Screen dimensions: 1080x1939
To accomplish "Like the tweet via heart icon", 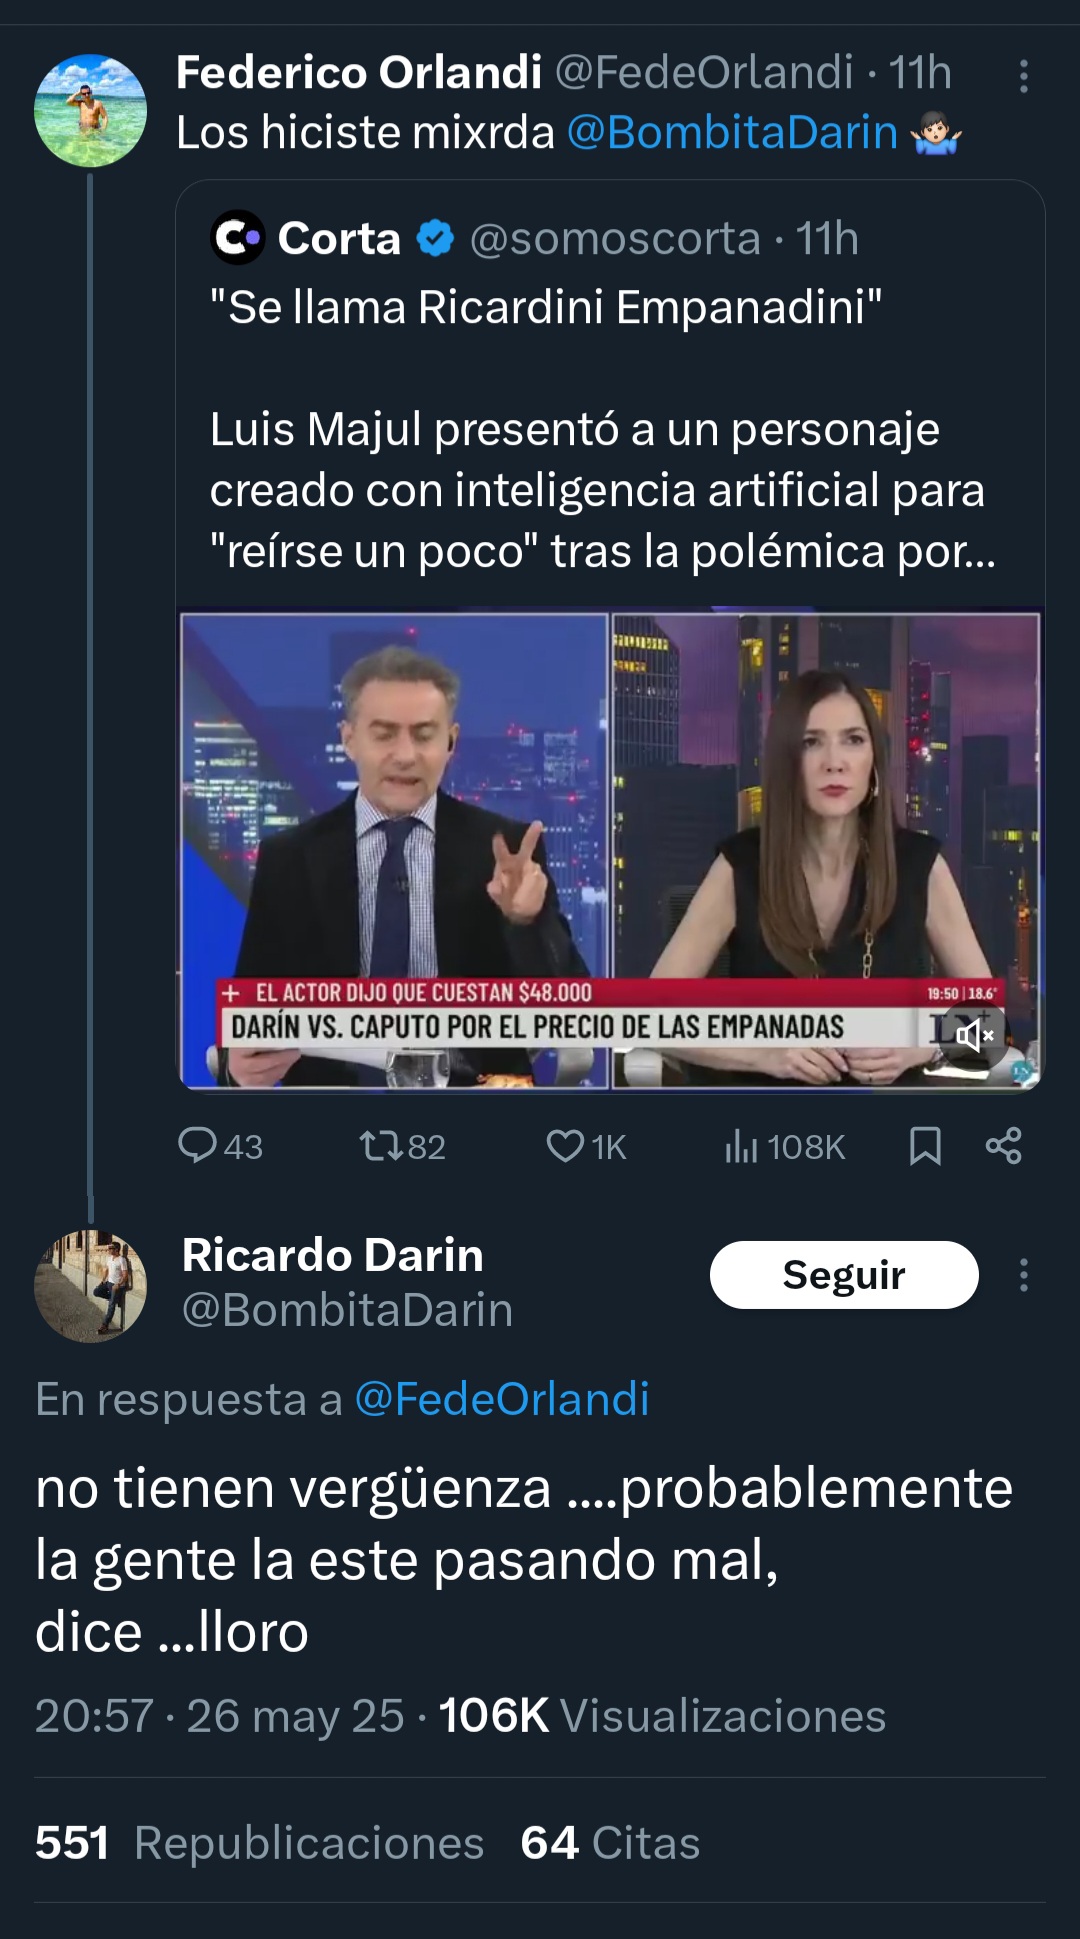I will [x=565, y=1145].
